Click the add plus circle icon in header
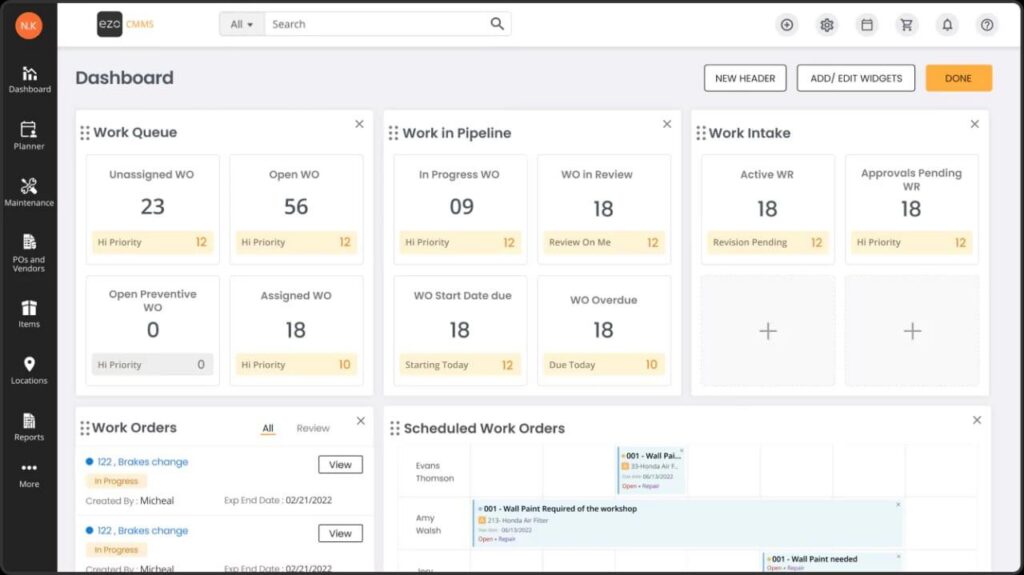 pos(787,25)
